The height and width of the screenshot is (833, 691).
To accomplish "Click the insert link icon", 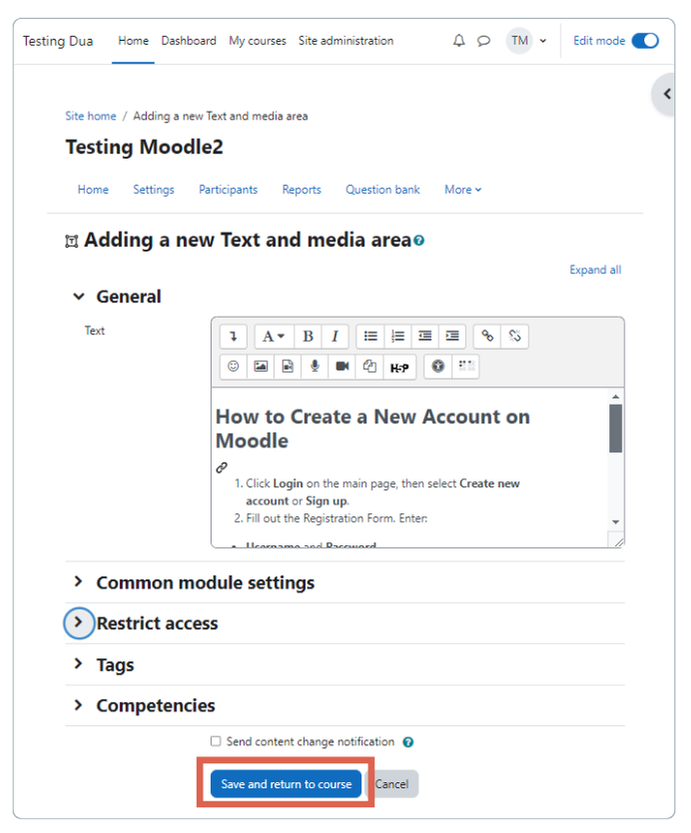I will pyautogui.click(x=488, y=336).
